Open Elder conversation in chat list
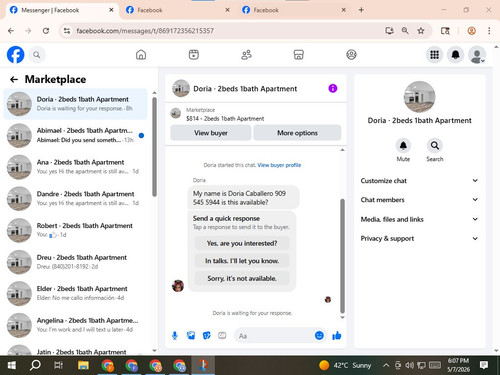500x375 pixels. [x=75, y=294]
